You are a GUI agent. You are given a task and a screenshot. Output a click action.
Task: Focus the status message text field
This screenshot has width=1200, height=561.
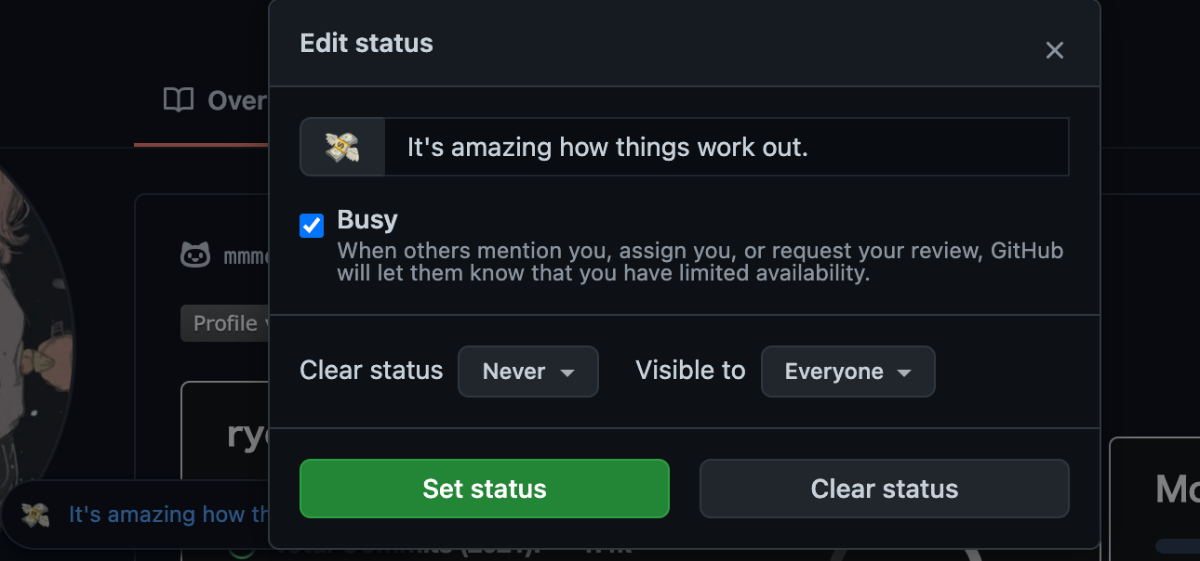click(x=727, y=147)
